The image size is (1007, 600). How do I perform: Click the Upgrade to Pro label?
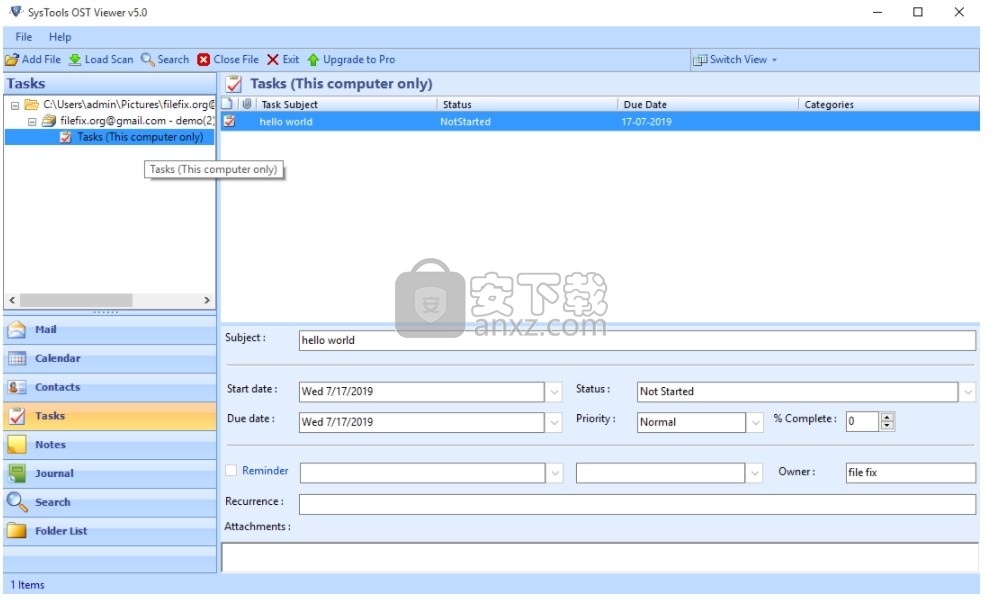coord(359,60)
